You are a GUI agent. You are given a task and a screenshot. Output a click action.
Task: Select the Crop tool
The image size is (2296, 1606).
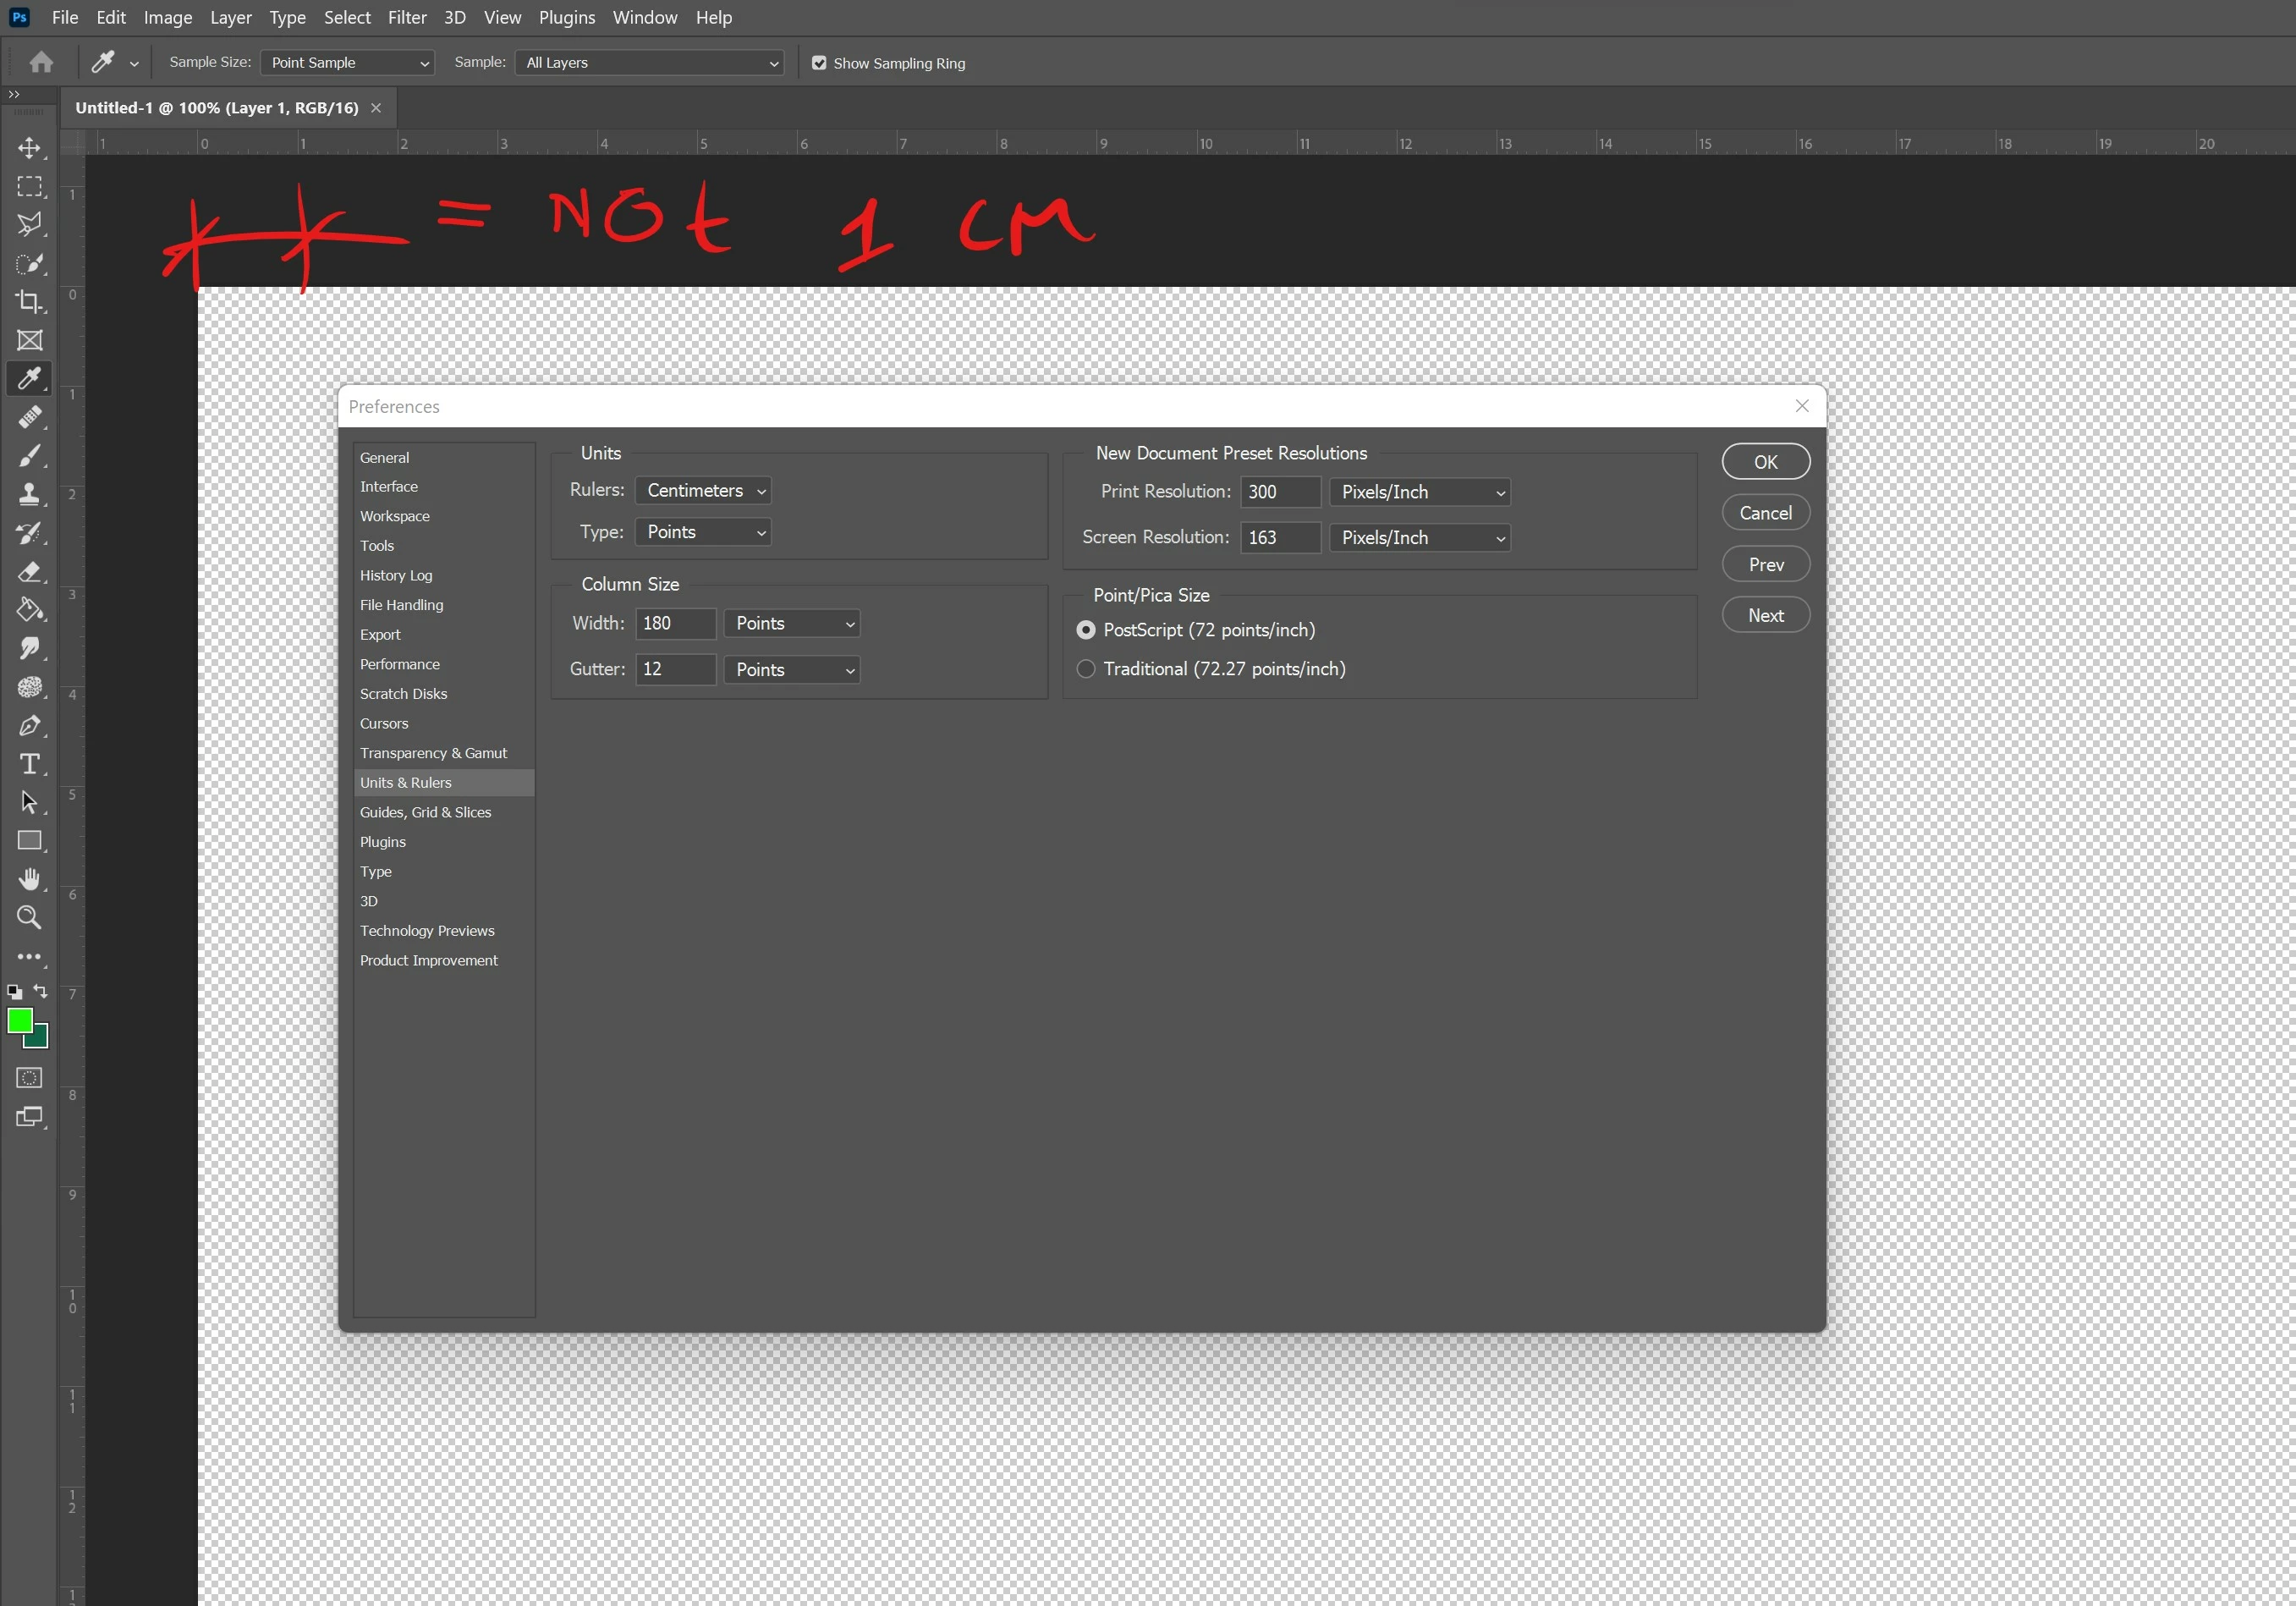pos(29,301)
